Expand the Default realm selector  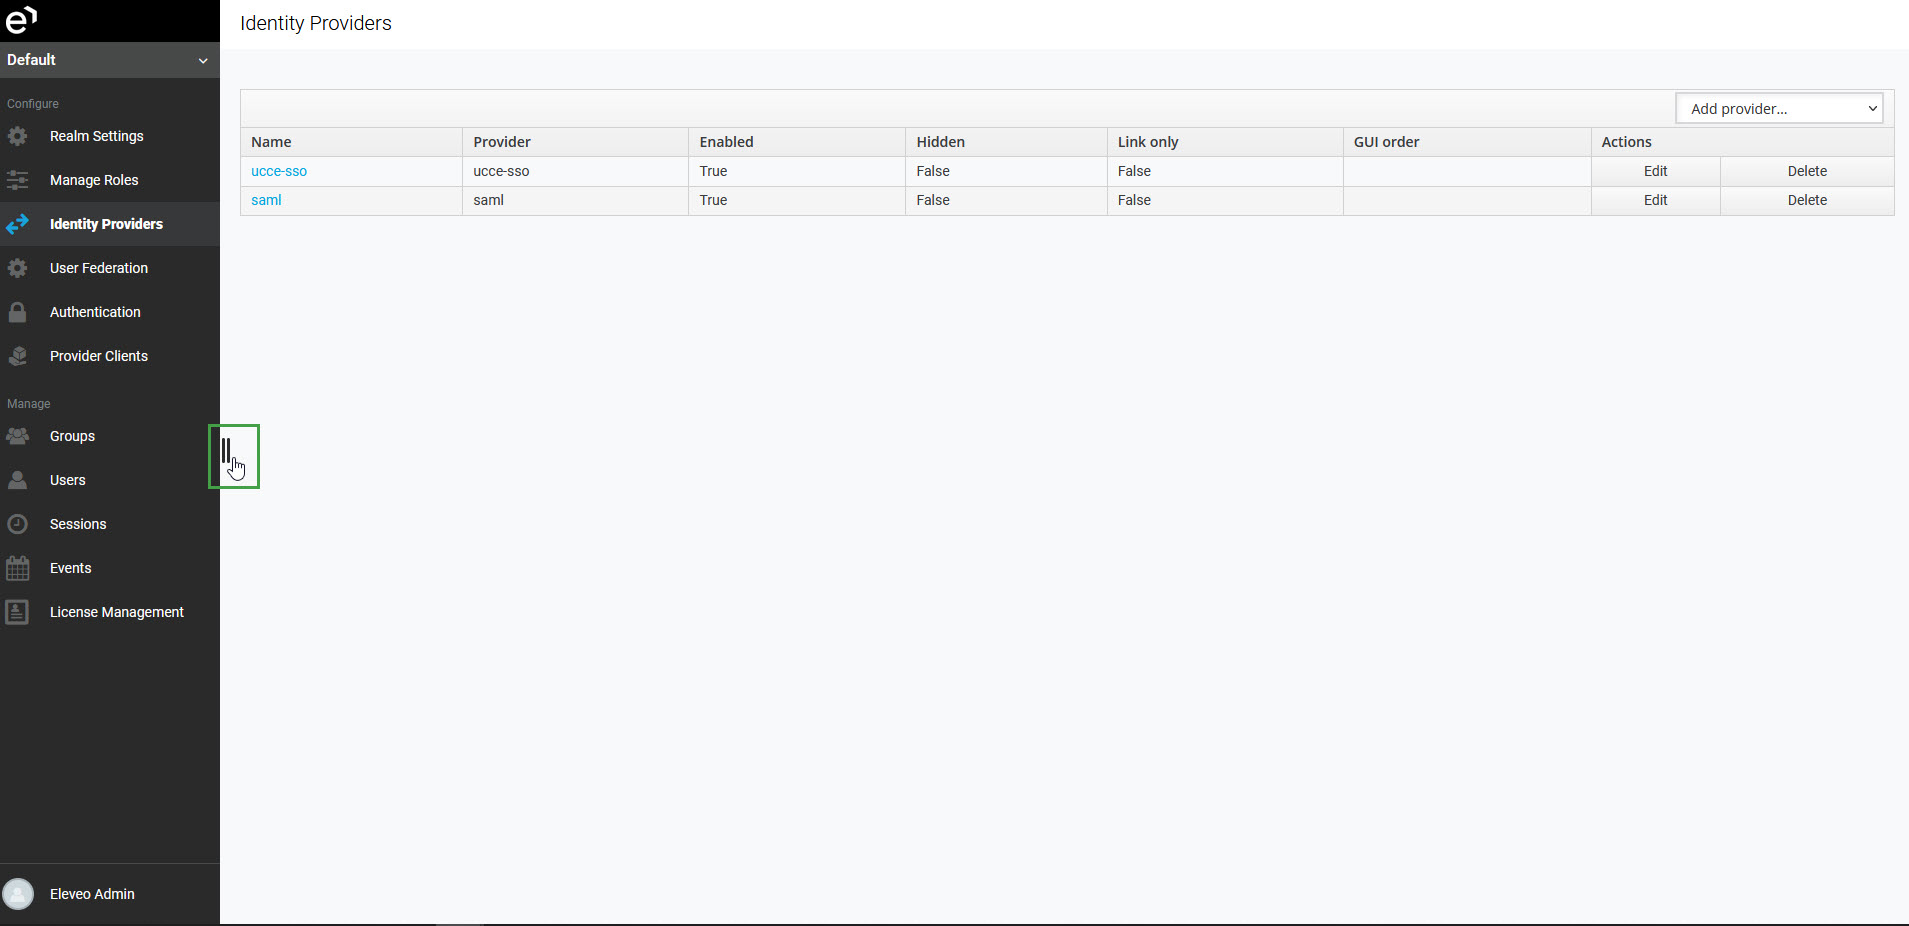[x=109, y=60]
